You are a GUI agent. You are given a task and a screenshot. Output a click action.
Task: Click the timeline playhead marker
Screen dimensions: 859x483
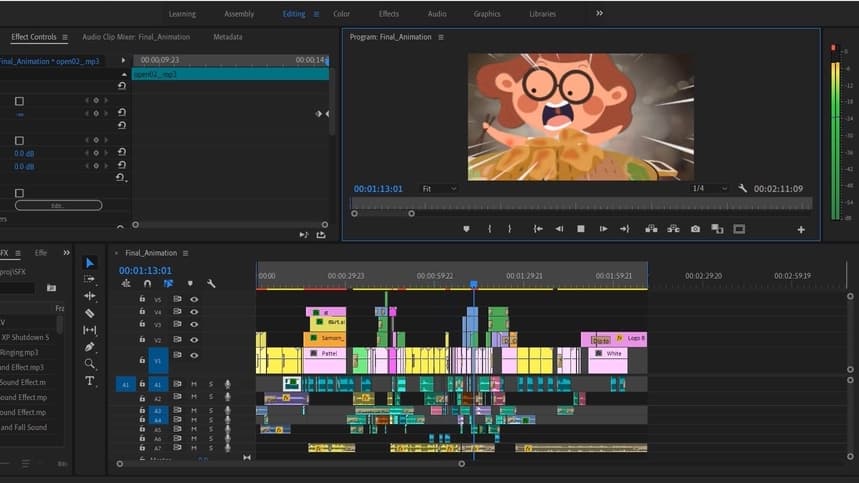(474, 284)
